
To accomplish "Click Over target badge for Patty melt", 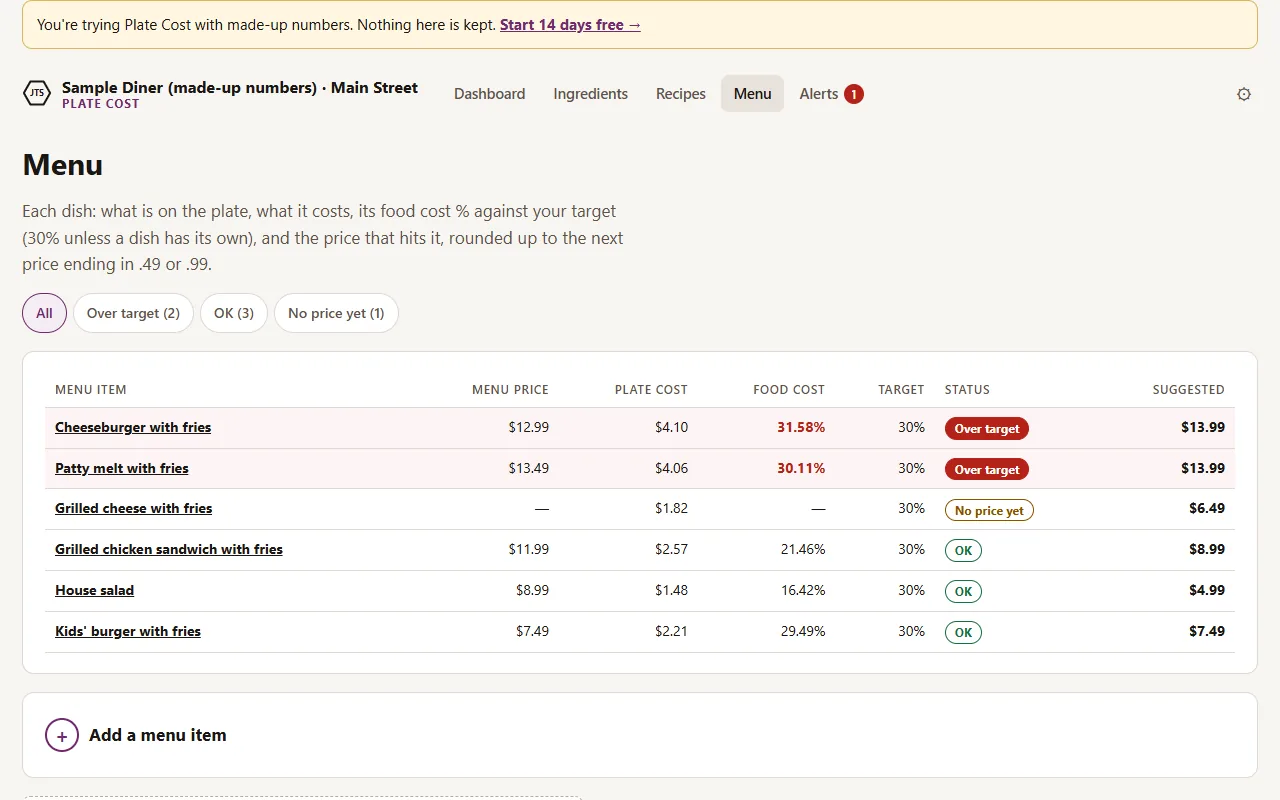I will [x=987, y=470].
